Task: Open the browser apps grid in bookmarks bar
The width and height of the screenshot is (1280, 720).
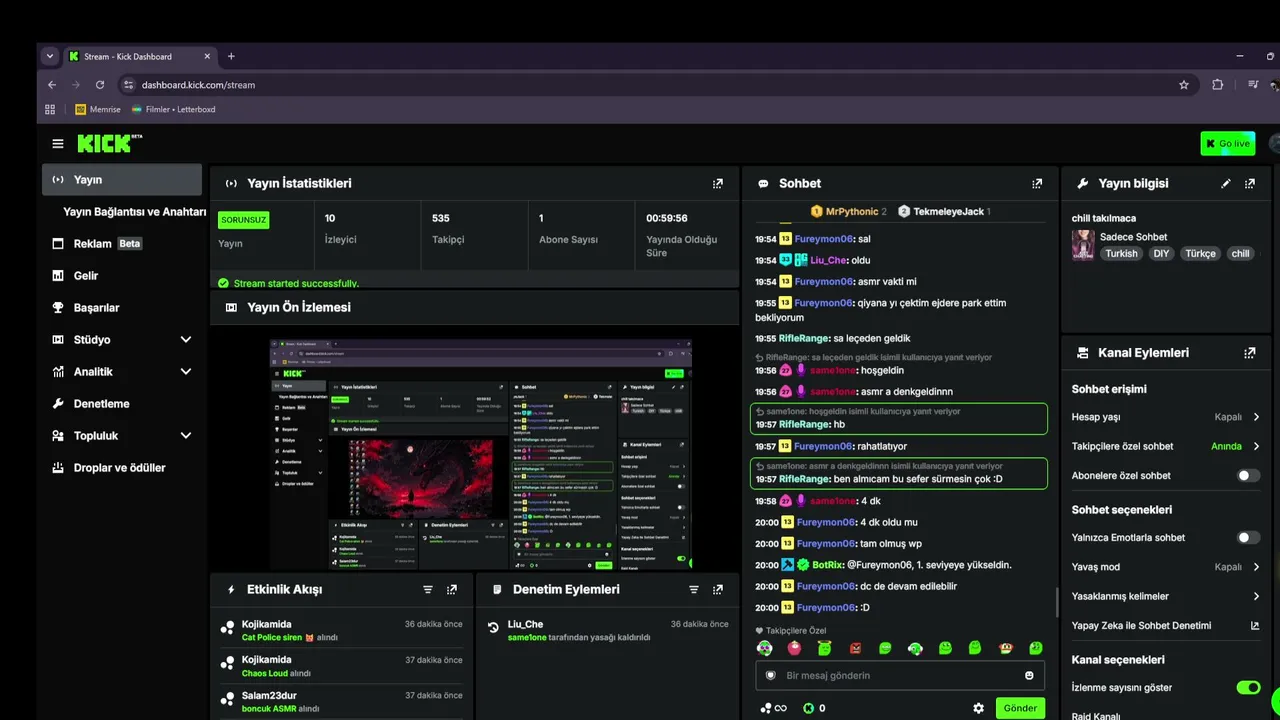Action: pyautogui.click(x=50, y=109)
